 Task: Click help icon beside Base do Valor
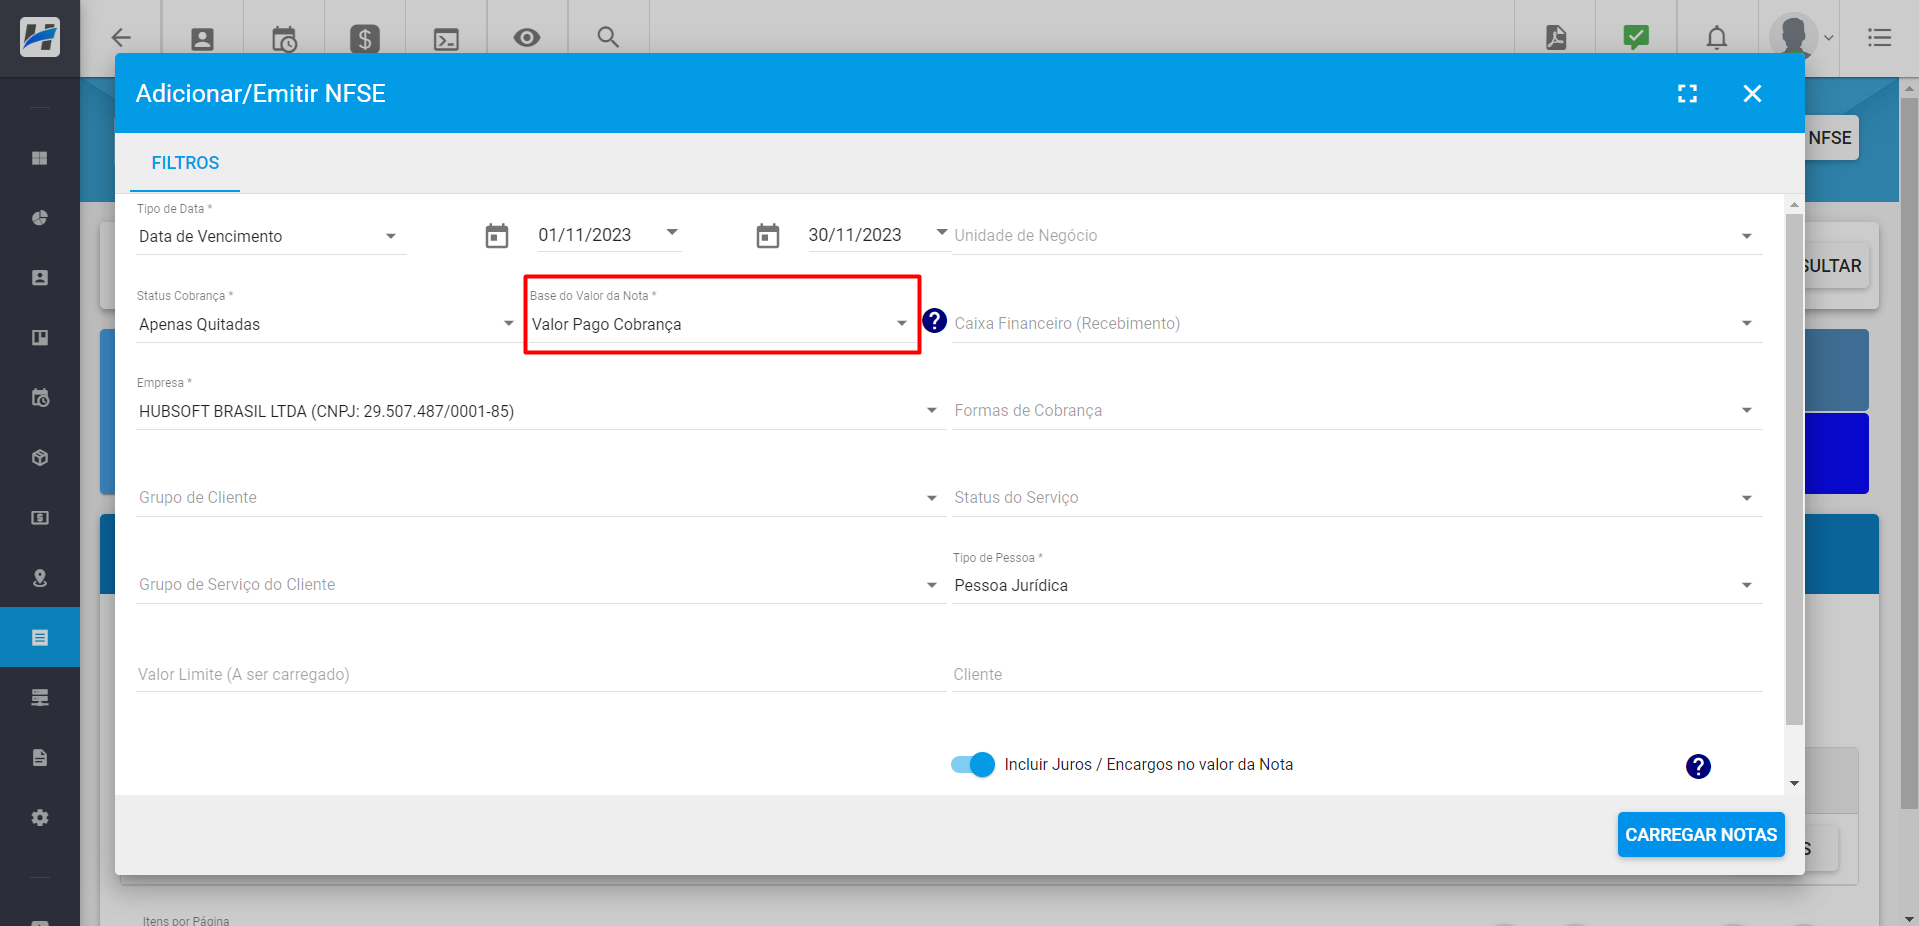[934, 321]
